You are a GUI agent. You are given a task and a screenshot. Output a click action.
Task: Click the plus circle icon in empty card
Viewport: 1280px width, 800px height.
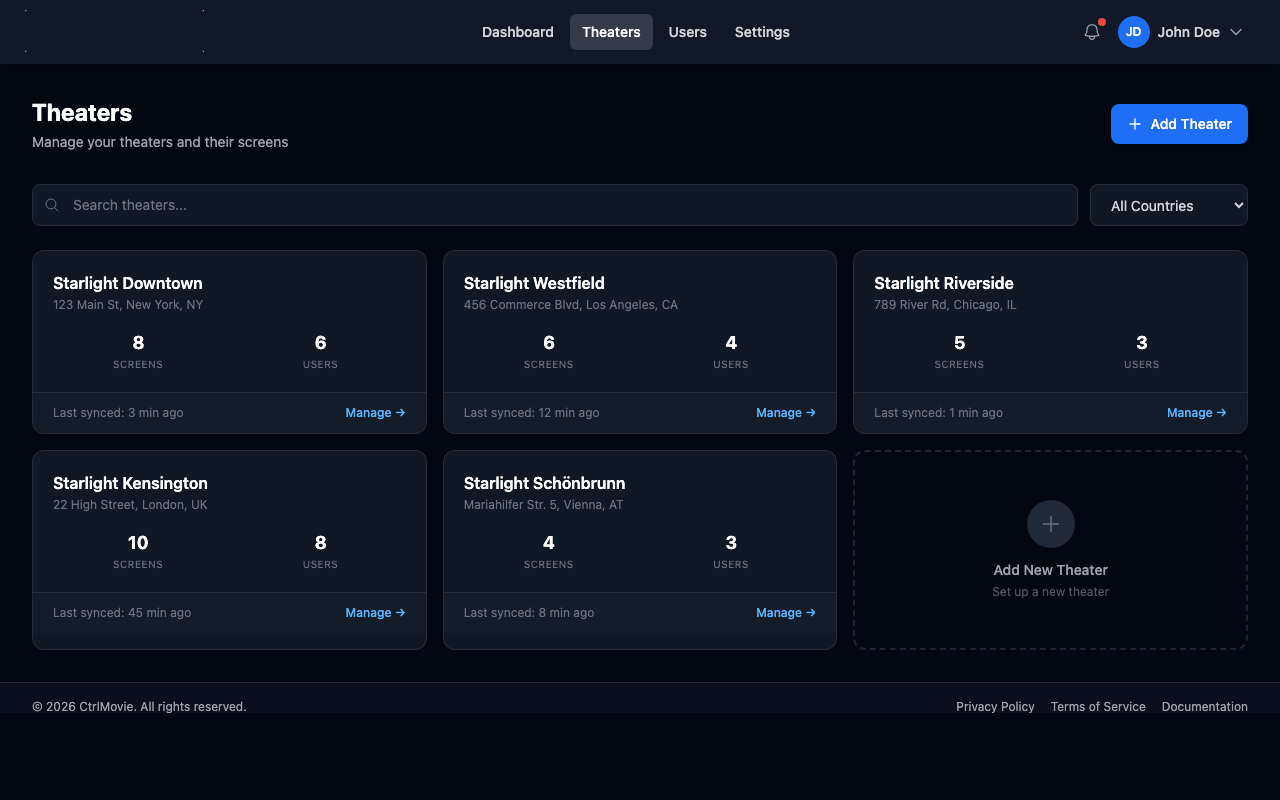point(1050,524)
